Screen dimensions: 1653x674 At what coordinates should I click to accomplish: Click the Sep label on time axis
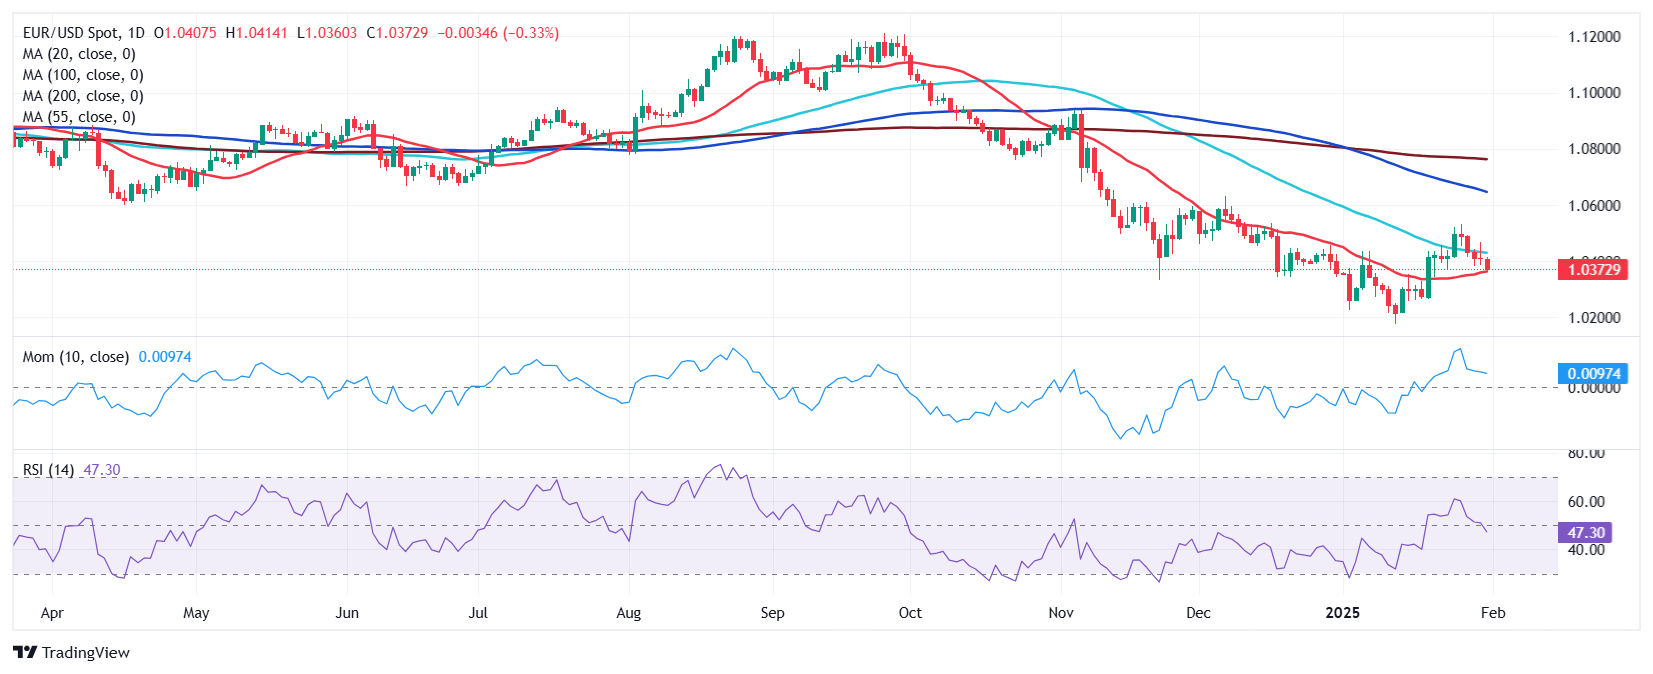[773, 613]
